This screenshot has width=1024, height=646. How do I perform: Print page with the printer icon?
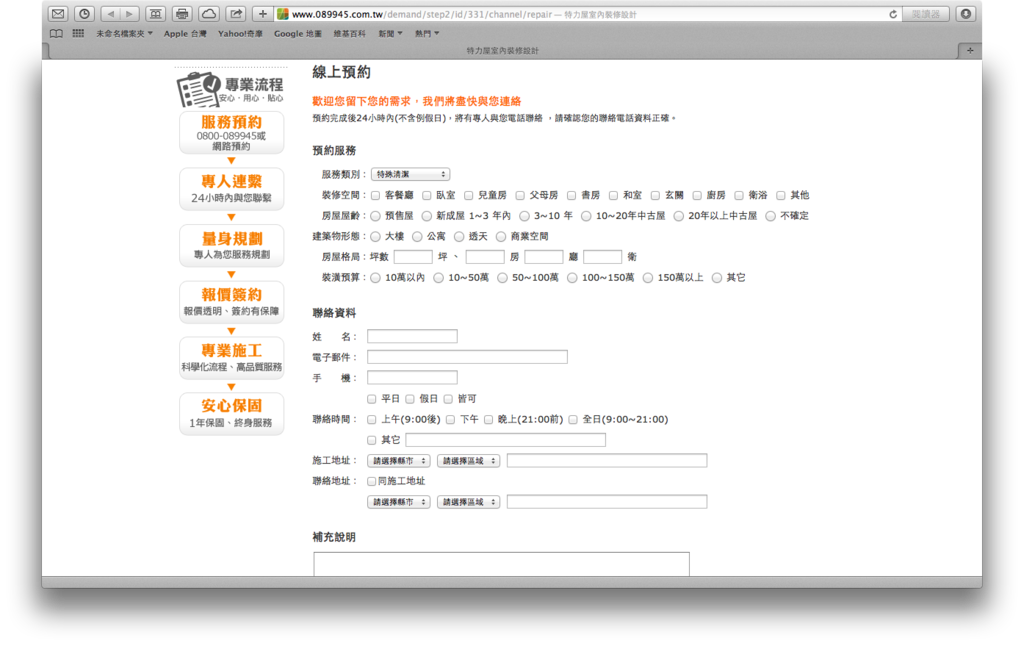[x=182, y=14]
